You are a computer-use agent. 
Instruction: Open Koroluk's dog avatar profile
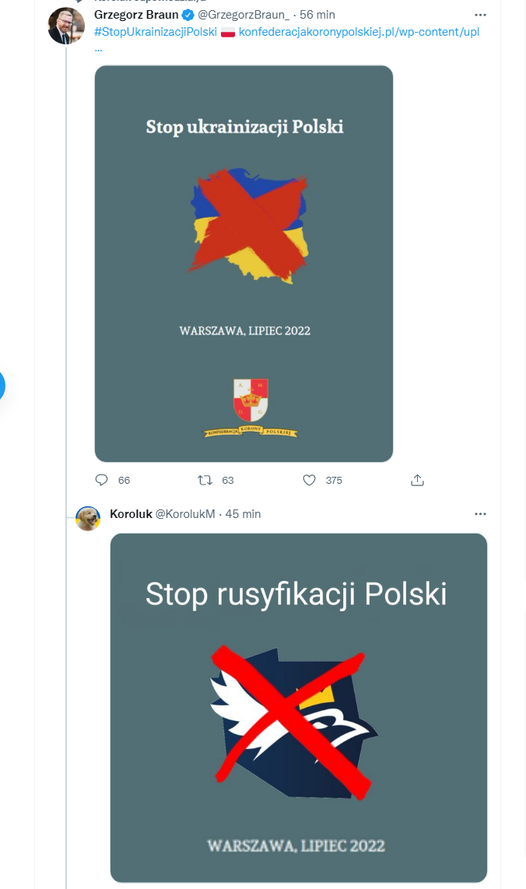pos(88,518)
